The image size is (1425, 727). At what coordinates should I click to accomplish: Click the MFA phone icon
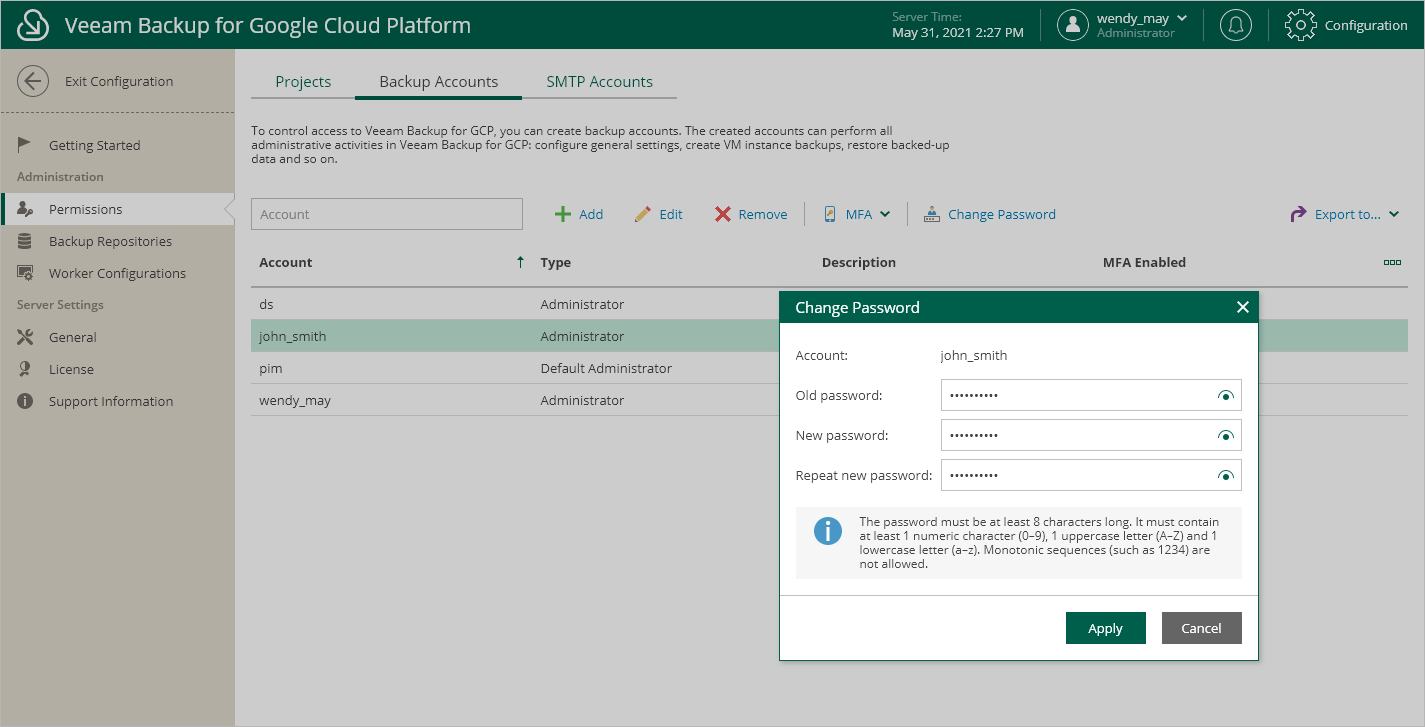[830, 214]
